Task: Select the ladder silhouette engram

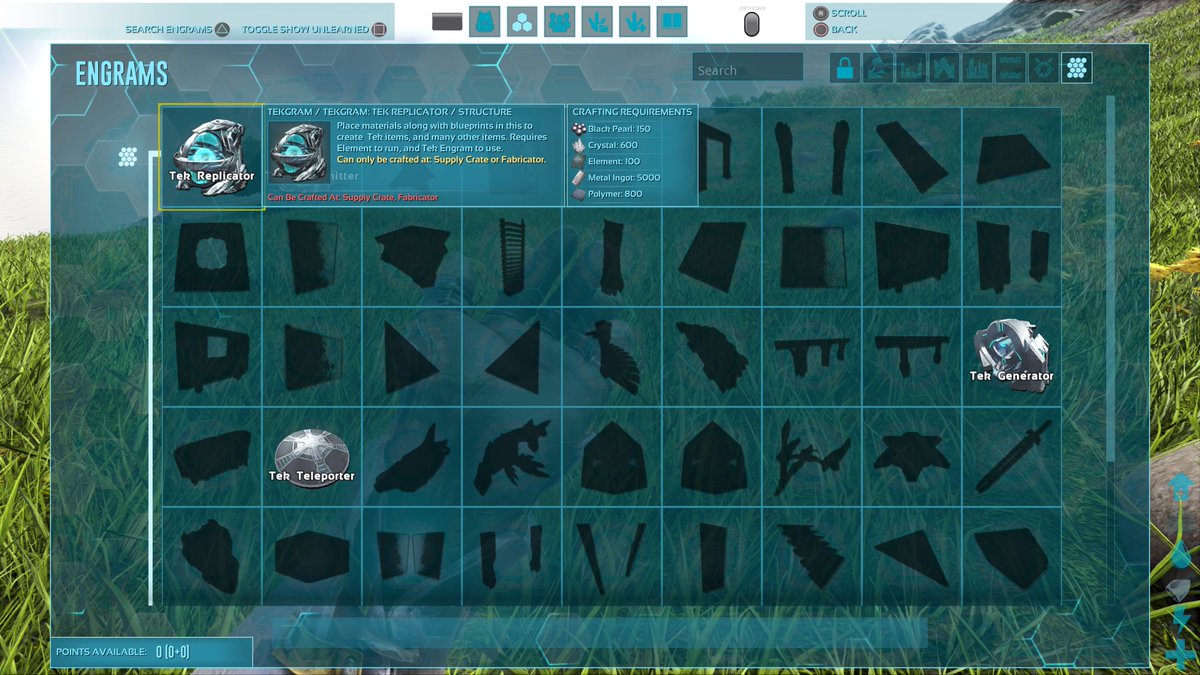Action: coord(512,257)
